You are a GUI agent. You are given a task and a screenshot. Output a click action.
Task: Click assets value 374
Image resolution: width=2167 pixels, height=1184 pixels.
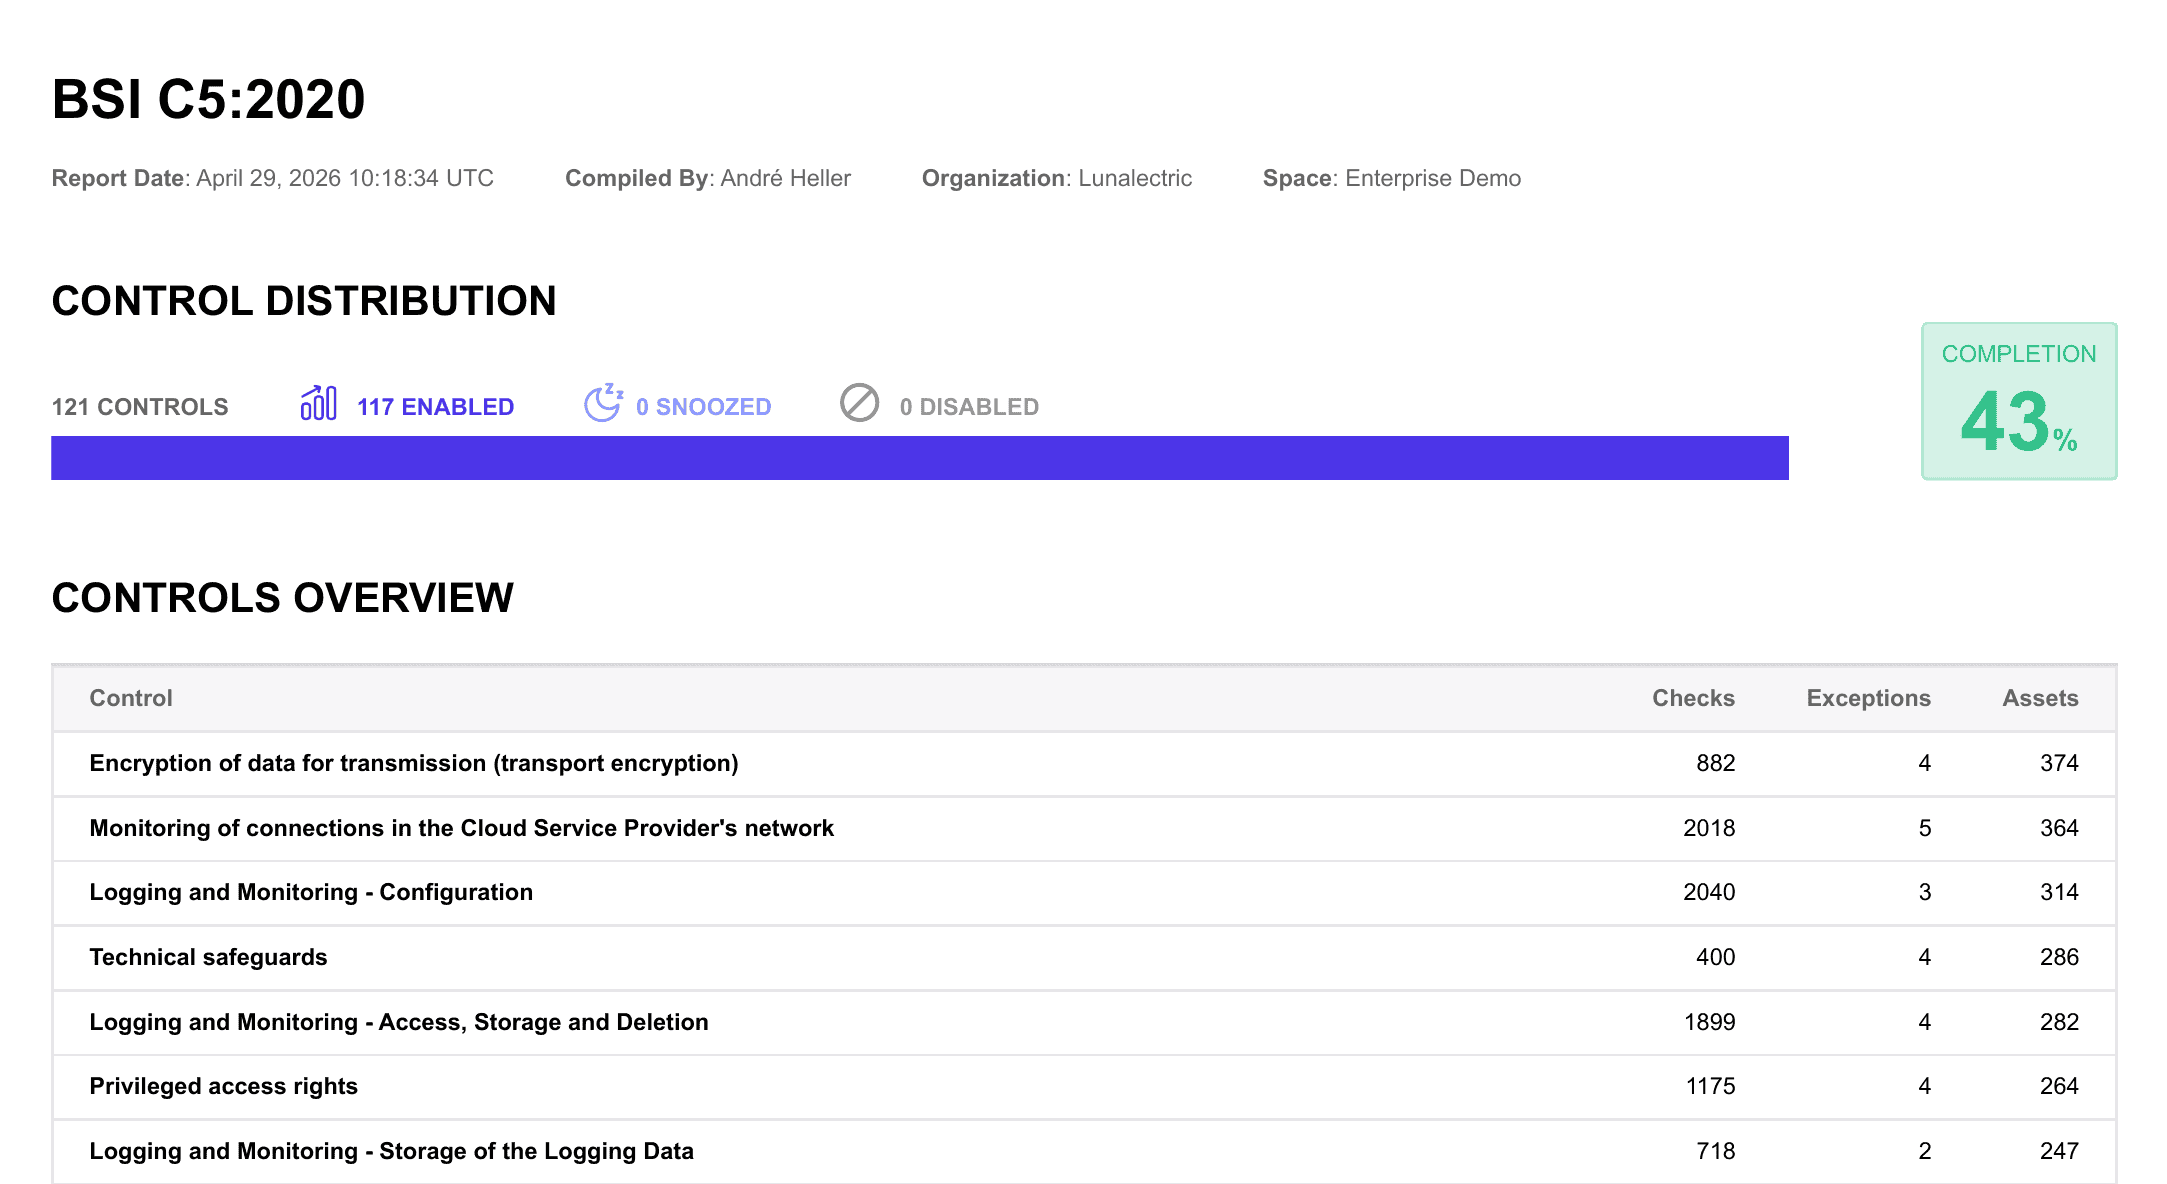(x=2059, y=763)
